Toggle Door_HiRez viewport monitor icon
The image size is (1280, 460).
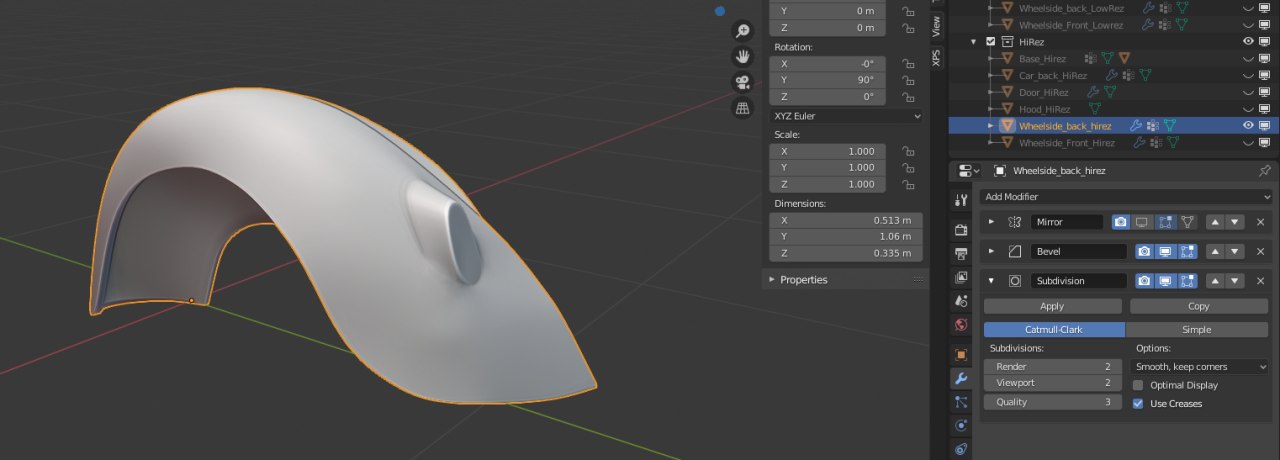point(1264,92)
